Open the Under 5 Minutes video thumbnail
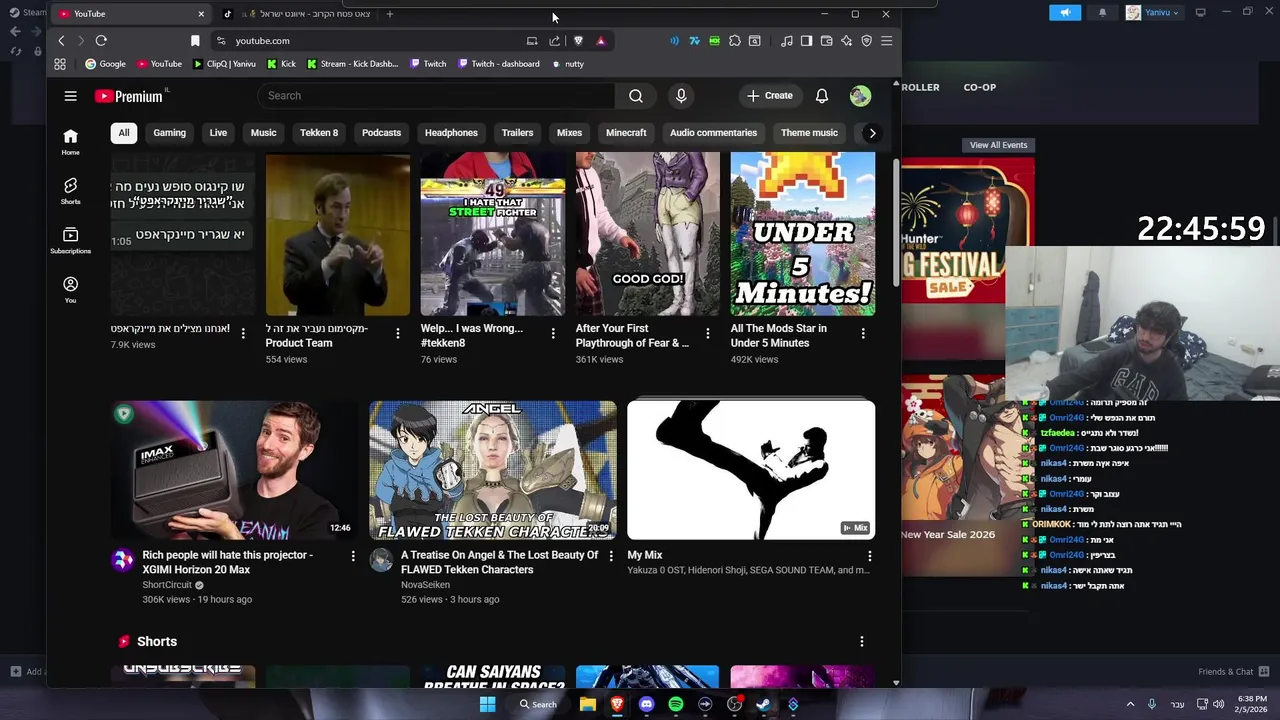This screenshot has width=1280, height=720. 803,234
